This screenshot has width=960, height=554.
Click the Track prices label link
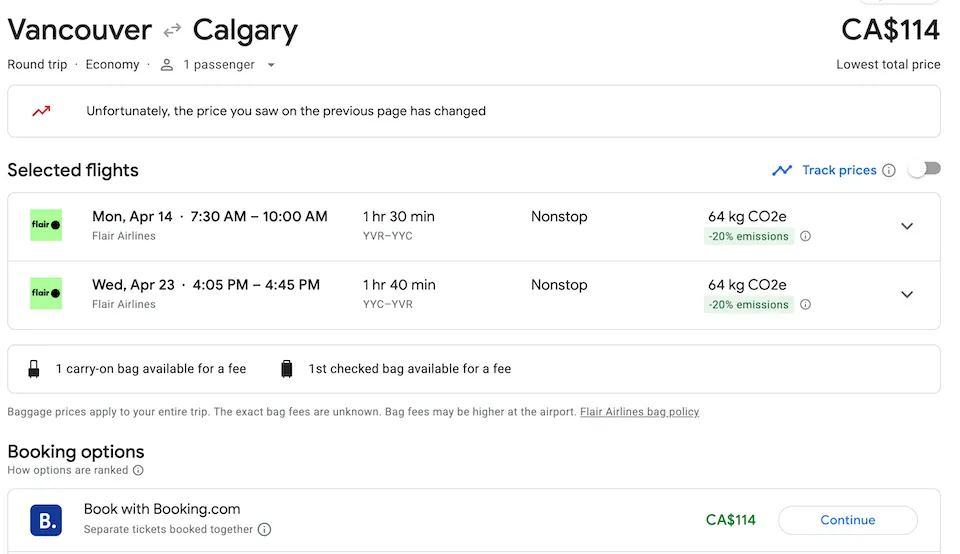[839, 170]
